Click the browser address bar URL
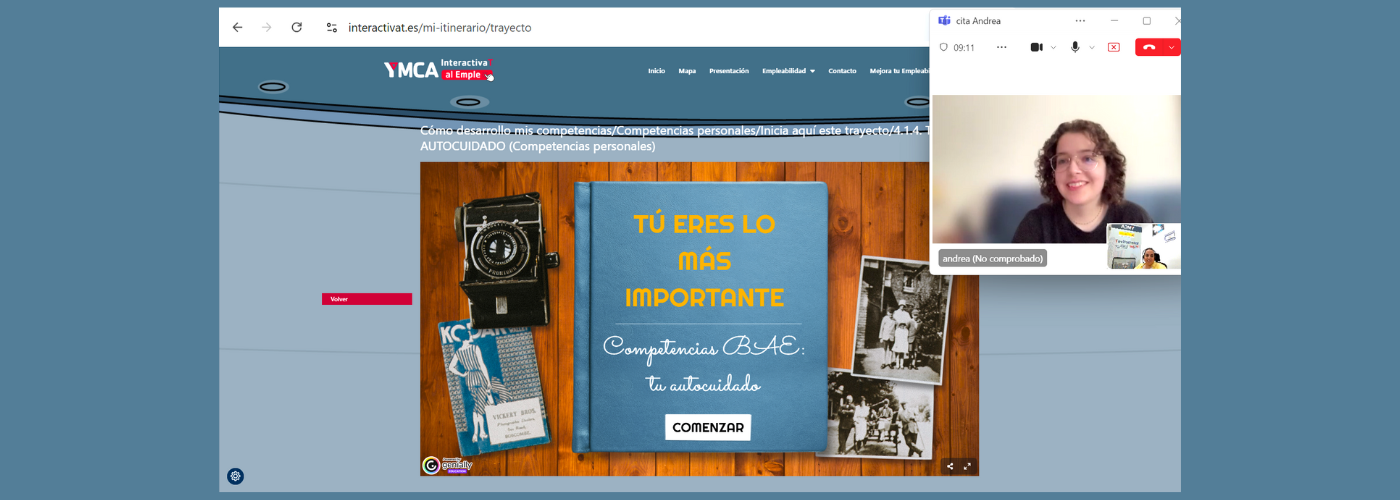1400x500 pixels. pyautogui.click(x=439, y=27)
